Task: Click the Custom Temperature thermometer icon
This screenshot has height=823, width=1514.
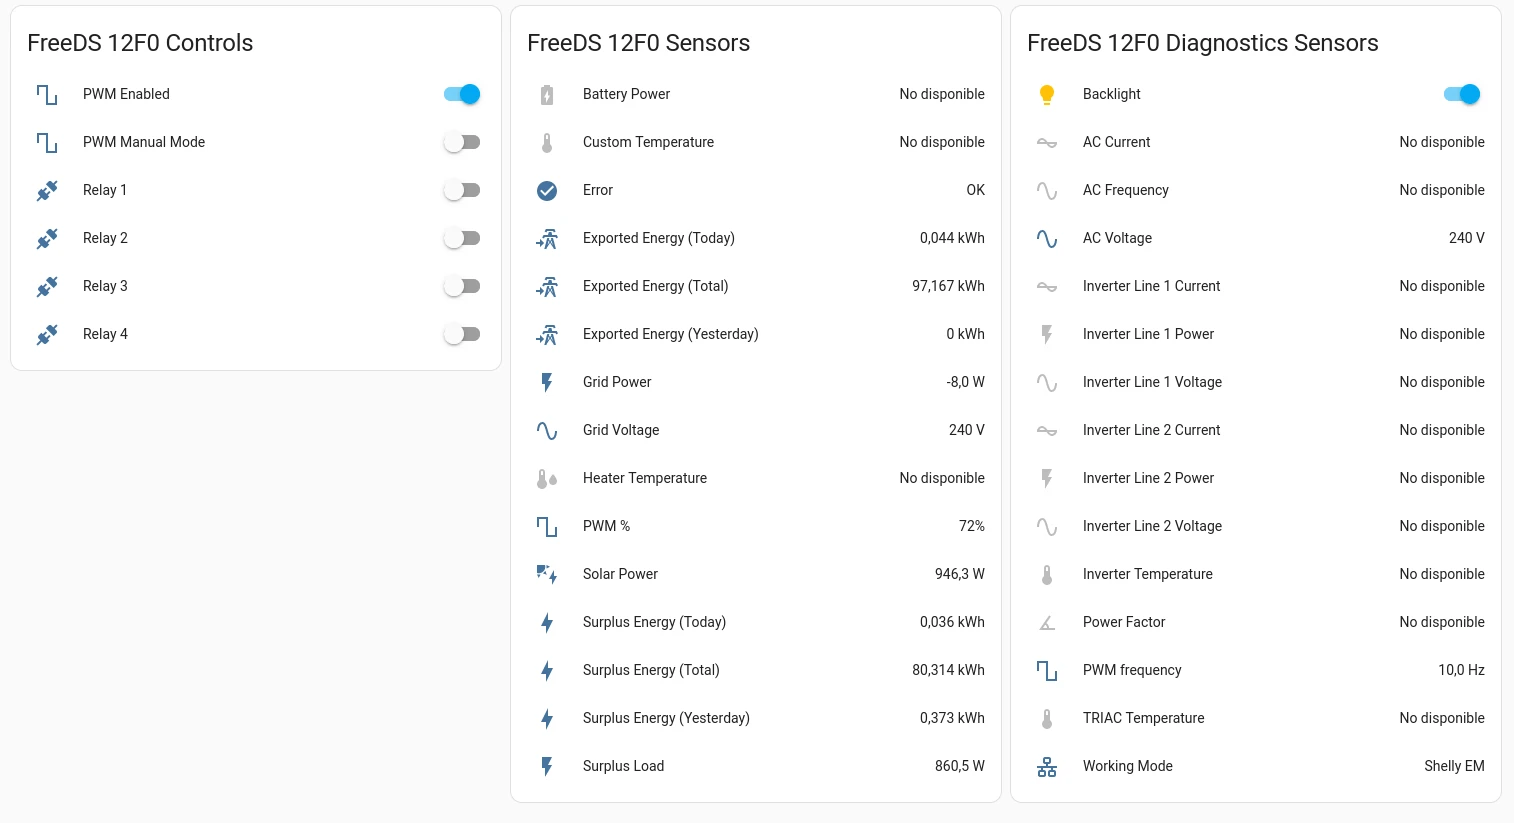Action: pyautogui.click(x=547, y=142)
